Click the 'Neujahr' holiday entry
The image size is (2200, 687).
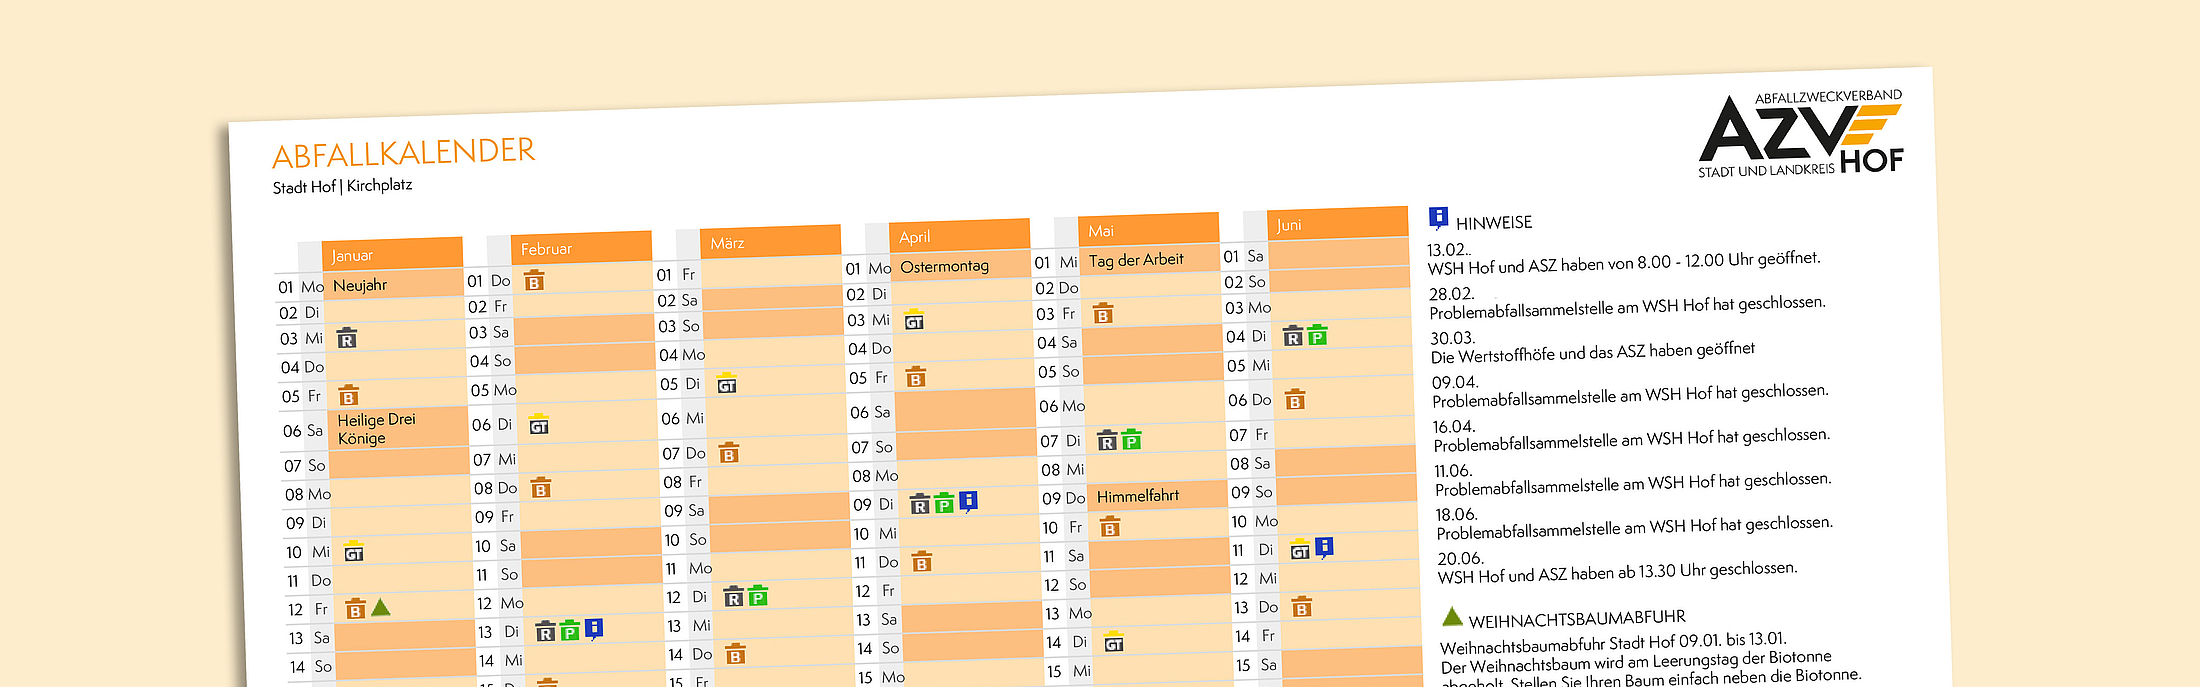click(360, 285)
